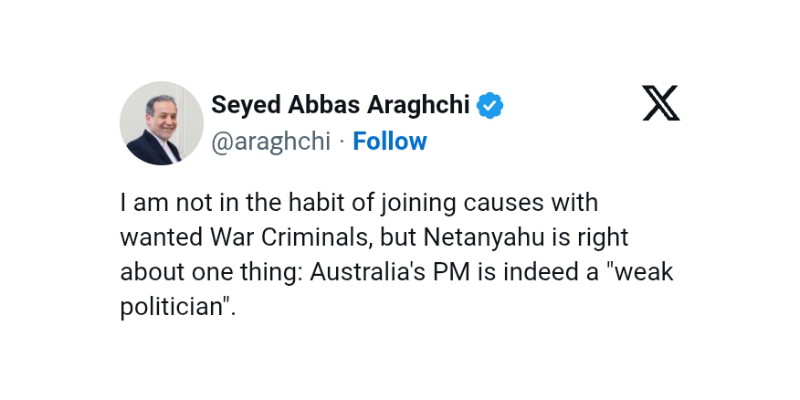This screenshot has width=800, height=400.
Task: Click the dot separator before Follow
Action: click(341, 141)
